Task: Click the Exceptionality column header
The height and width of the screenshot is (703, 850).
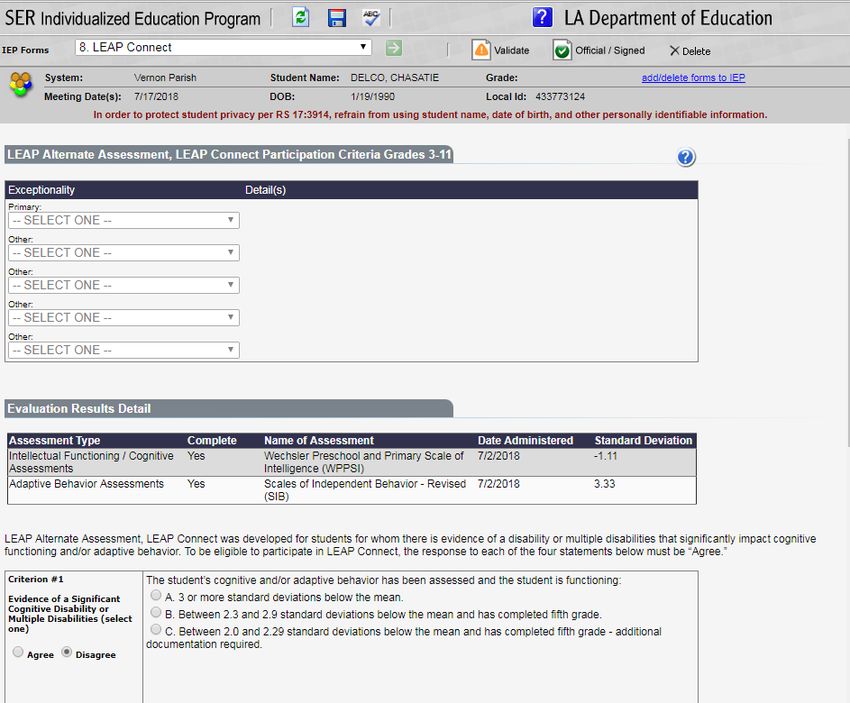Action: pyautogui.click(x=41, y=190)
